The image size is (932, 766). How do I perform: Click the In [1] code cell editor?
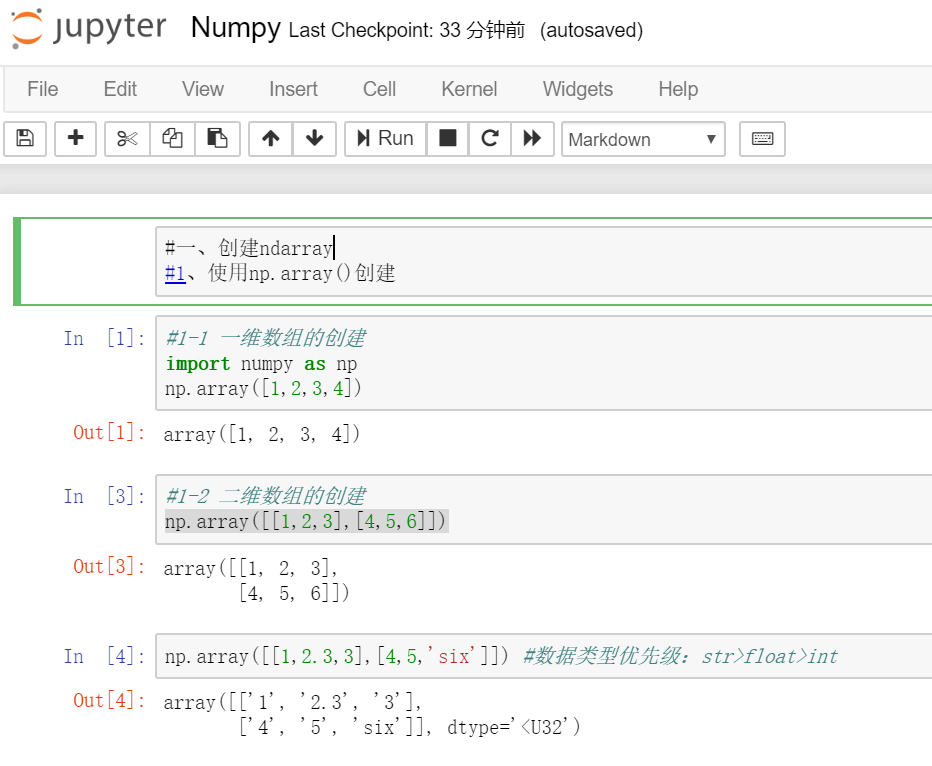point(543,363)
